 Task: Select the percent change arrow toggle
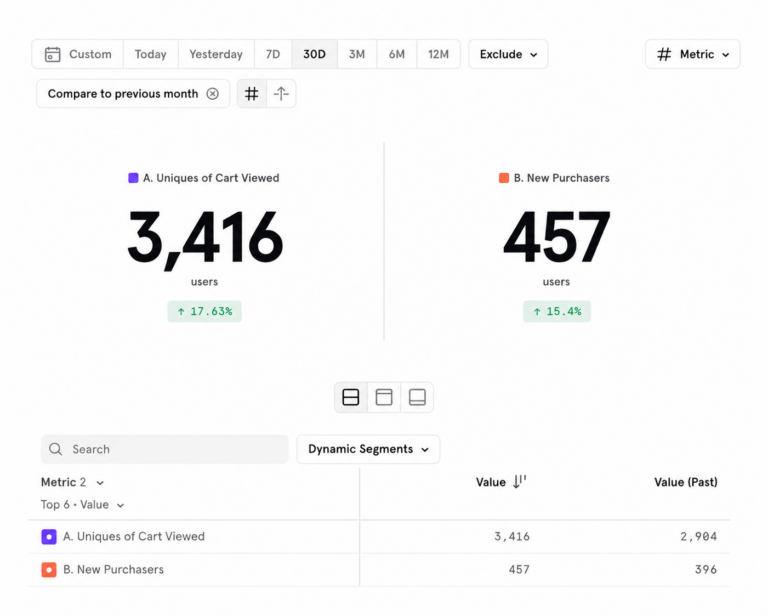tap(281, 94)
